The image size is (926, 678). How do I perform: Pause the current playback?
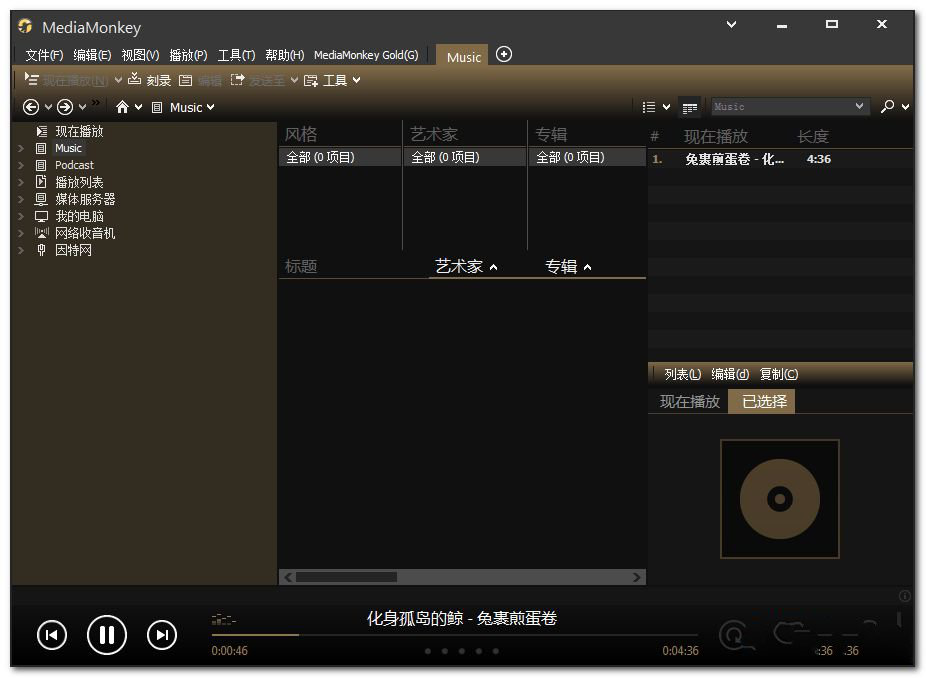point(107,635)
